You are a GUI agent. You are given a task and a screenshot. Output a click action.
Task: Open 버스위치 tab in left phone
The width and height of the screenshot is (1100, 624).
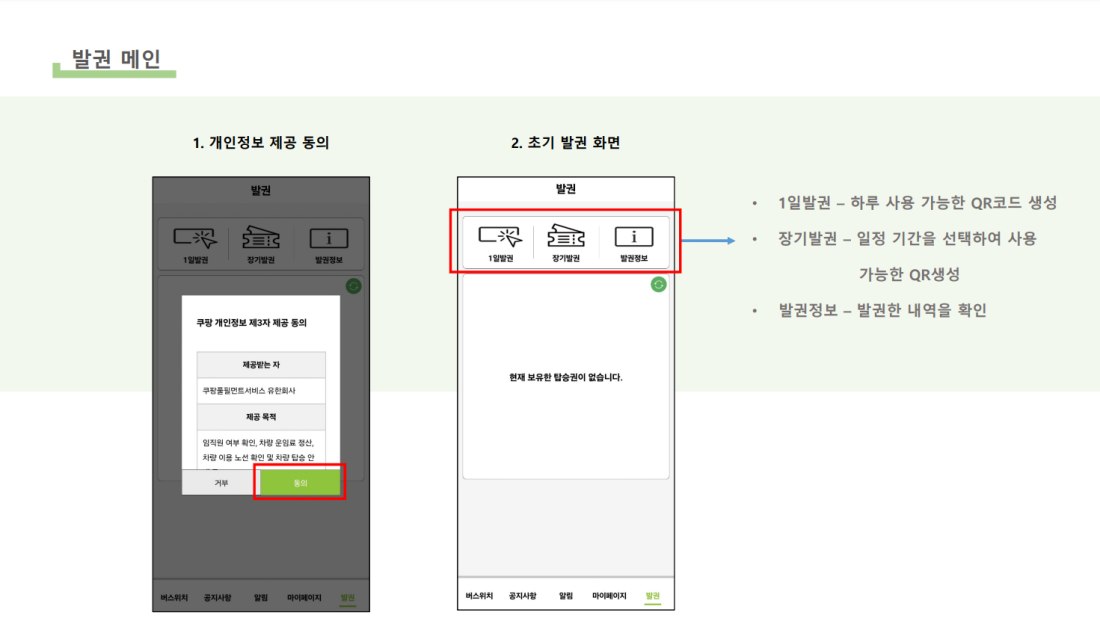click(x=174, y=598)
